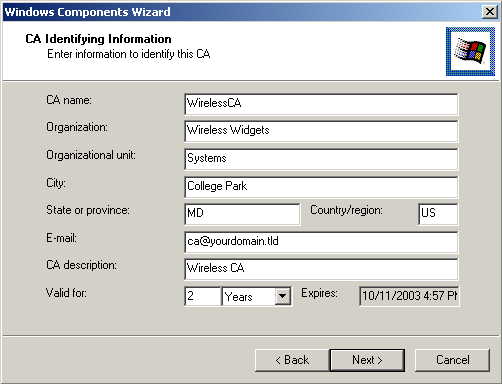The image size is (502, 384).
Task: Click the read-only Expires date field
Action: [x=409, y=296]
